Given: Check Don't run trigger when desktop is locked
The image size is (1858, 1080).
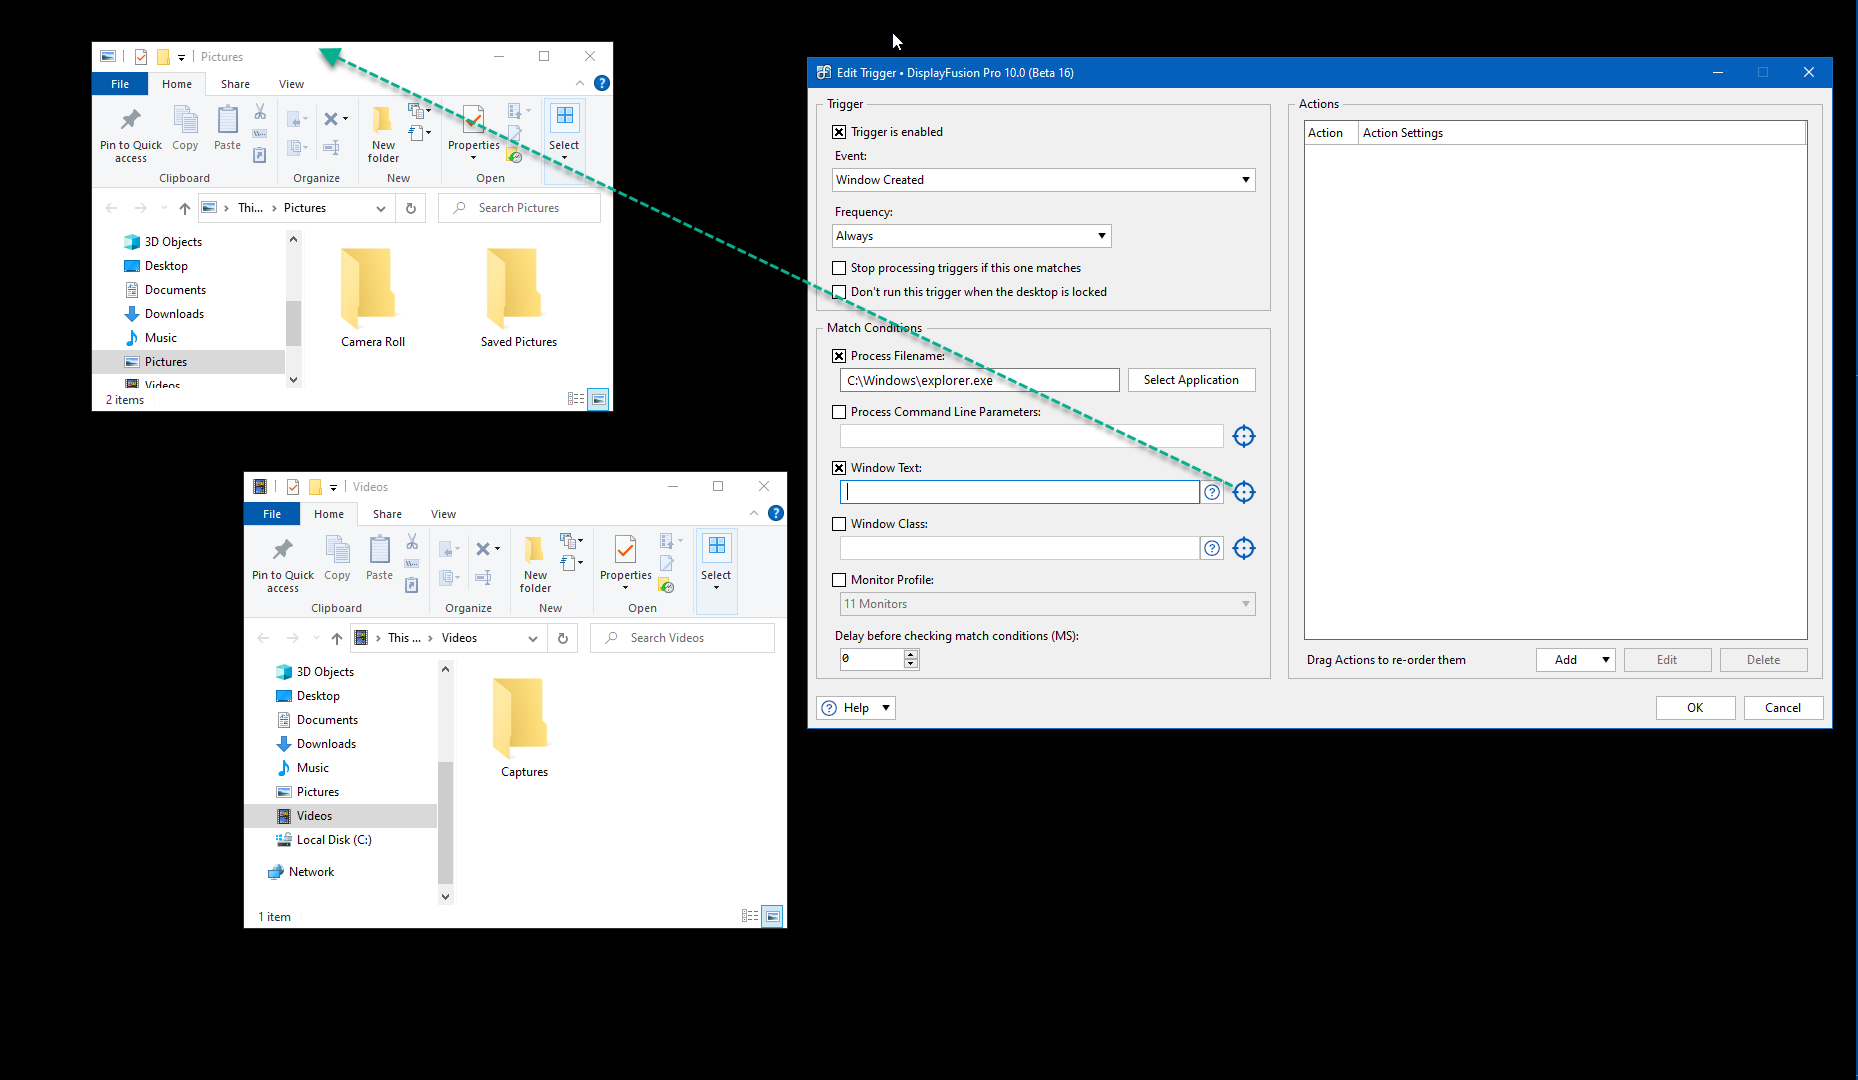Looking at the screenshot, I should click(x=839, y=292).
